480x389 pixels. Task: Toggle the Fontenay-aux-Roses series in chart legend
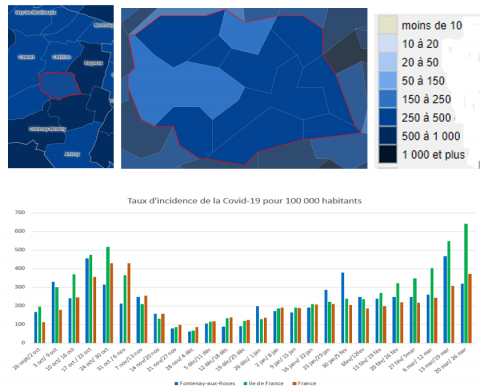click(205, 383)
